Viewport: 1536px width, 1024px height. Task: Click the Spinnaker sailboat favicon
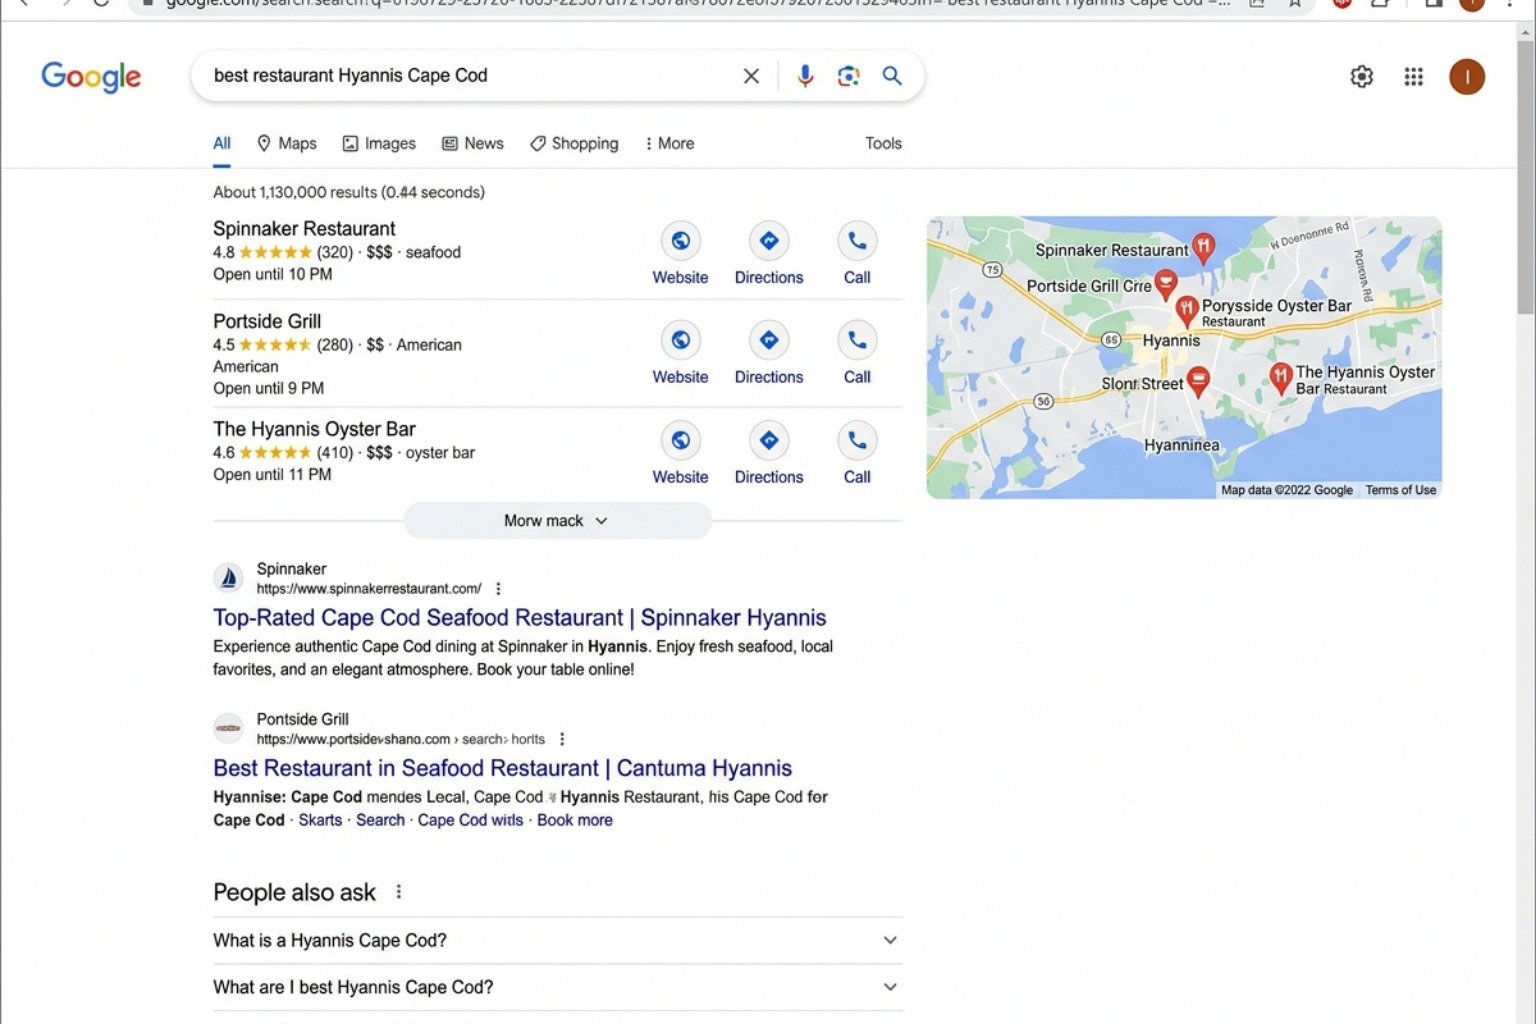228,578
